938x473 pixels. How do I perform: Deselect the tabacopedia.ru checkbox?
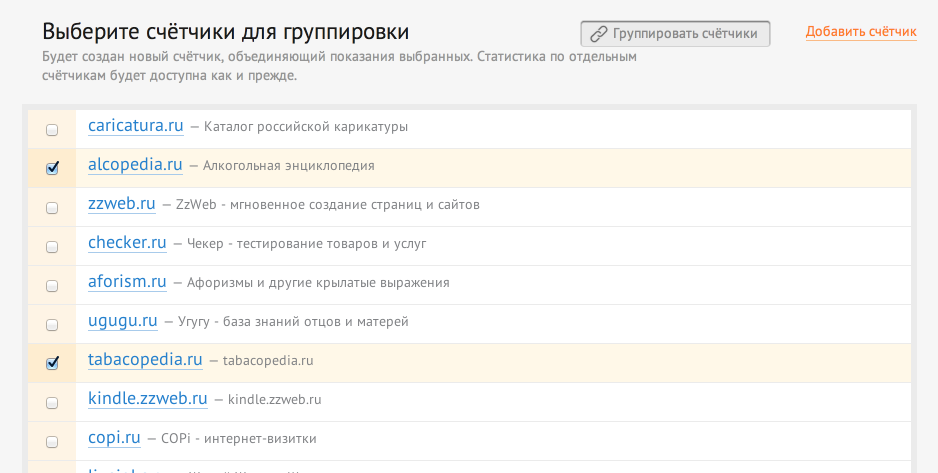[x=52, y=363]
